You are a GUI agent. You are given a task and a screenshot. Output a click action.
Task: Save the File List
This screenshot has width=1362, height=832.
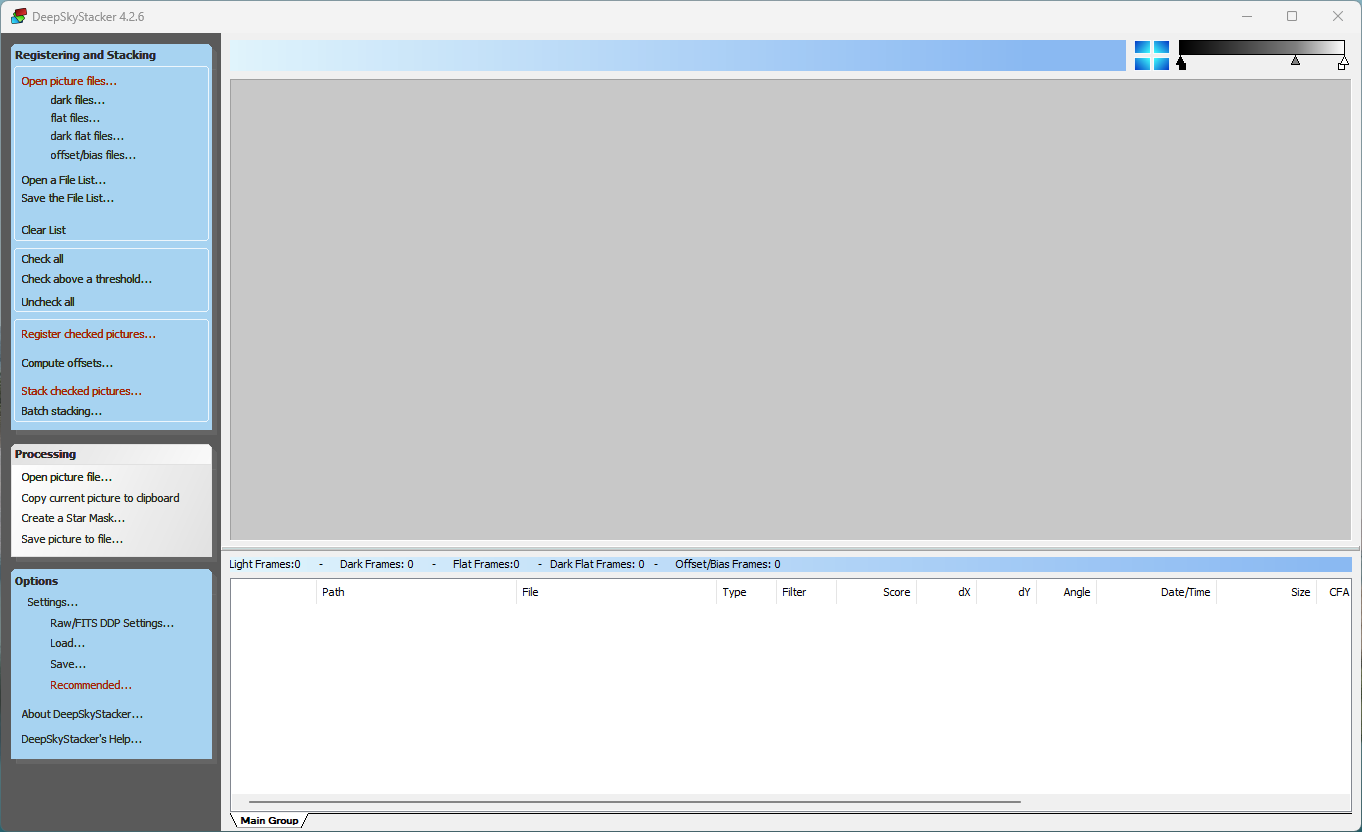click(68, 198)
